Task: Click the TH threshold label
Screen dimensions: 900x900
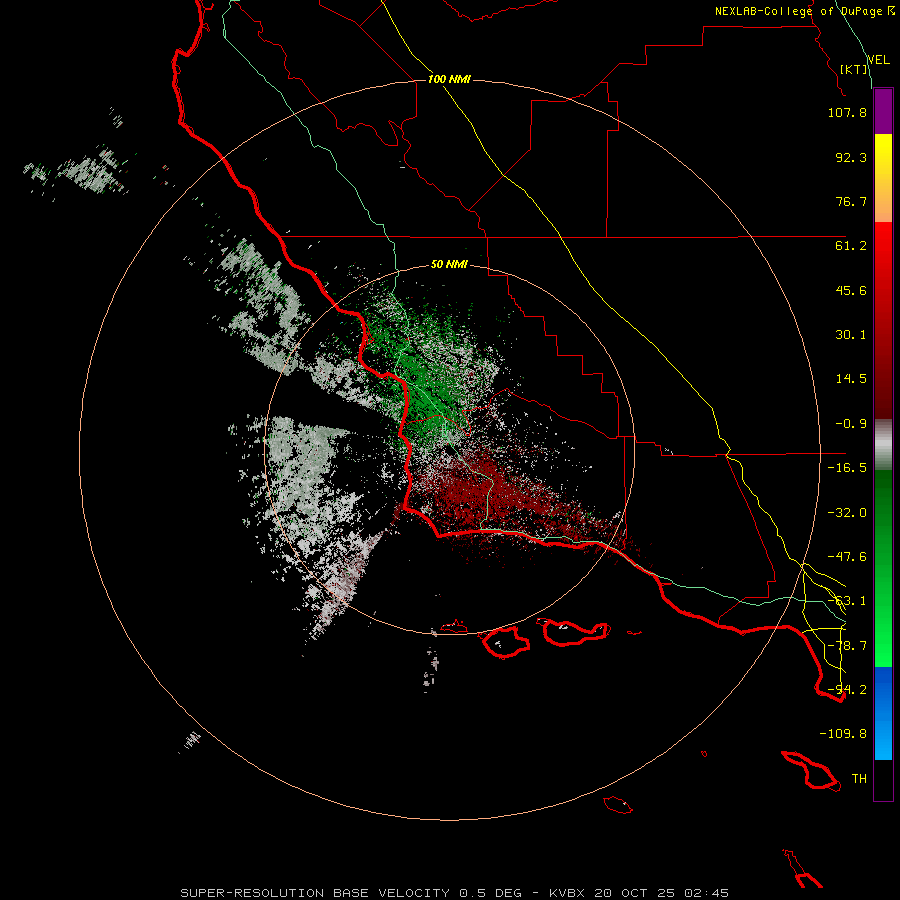Action: [859, 779]
